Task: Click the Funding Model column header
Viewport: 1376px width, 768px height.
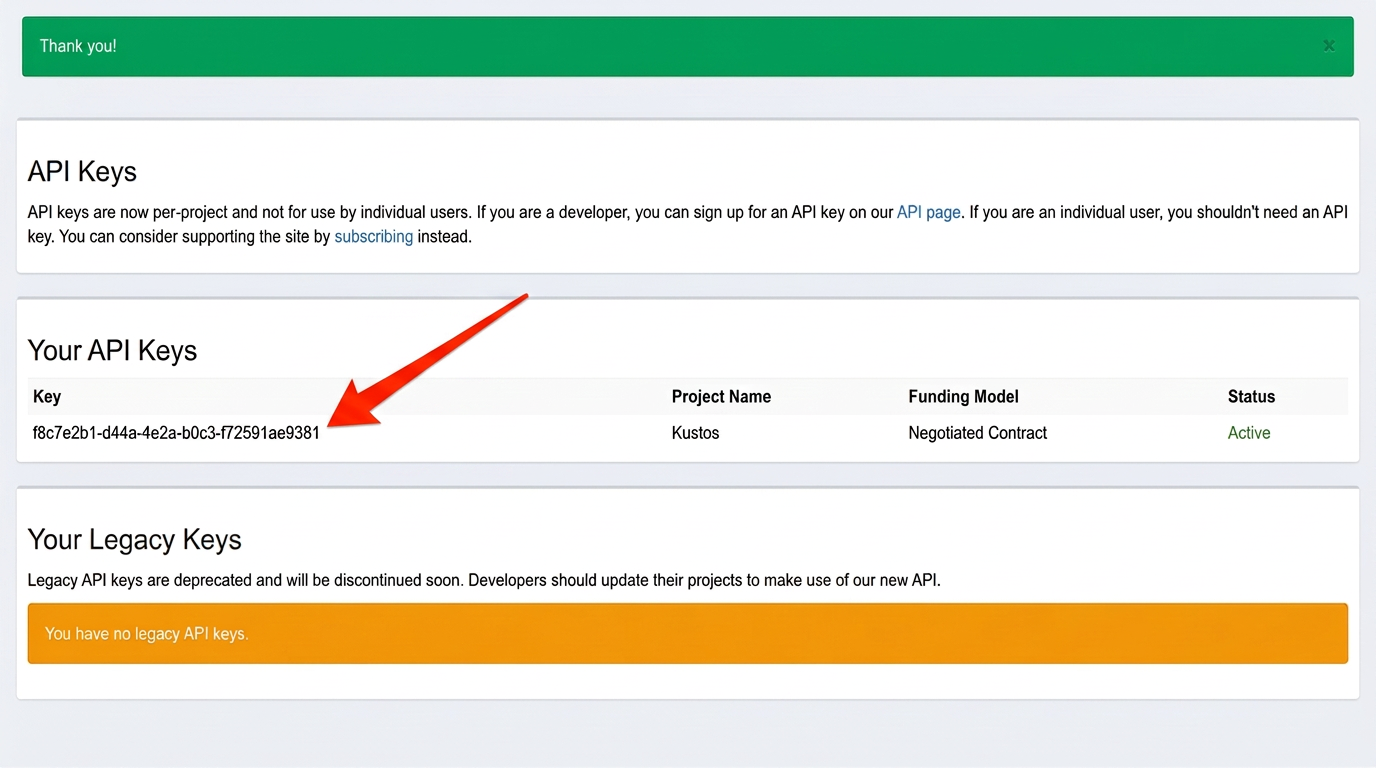Action: point(963,397)
